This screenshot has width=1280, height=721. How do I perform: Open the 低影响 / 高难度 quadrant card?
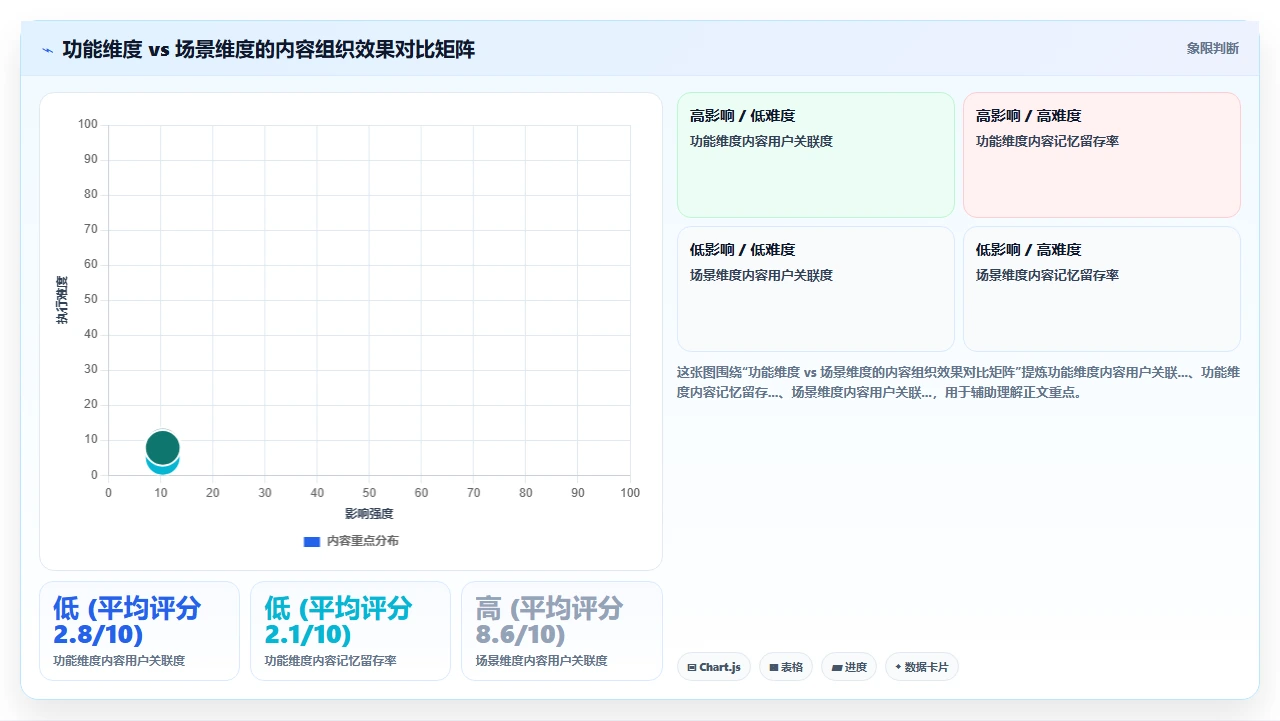coord(1102,289)
